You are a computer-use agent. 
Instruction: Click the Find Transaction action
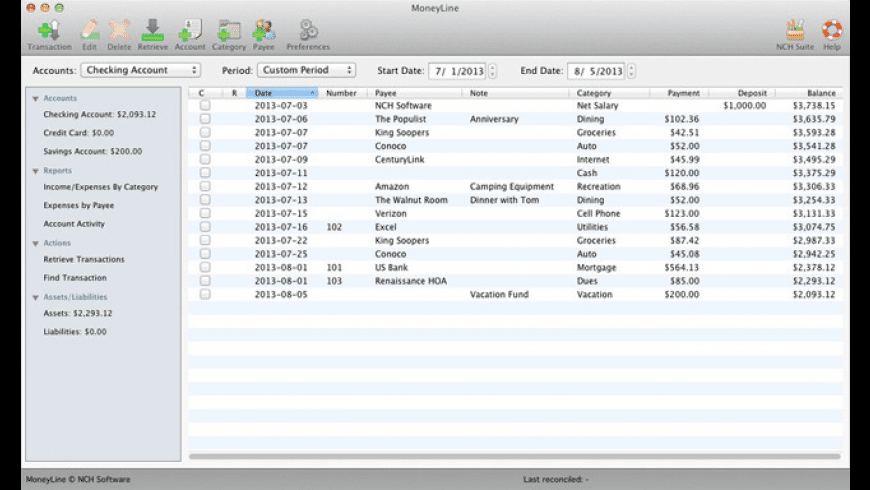click(75, 277)
